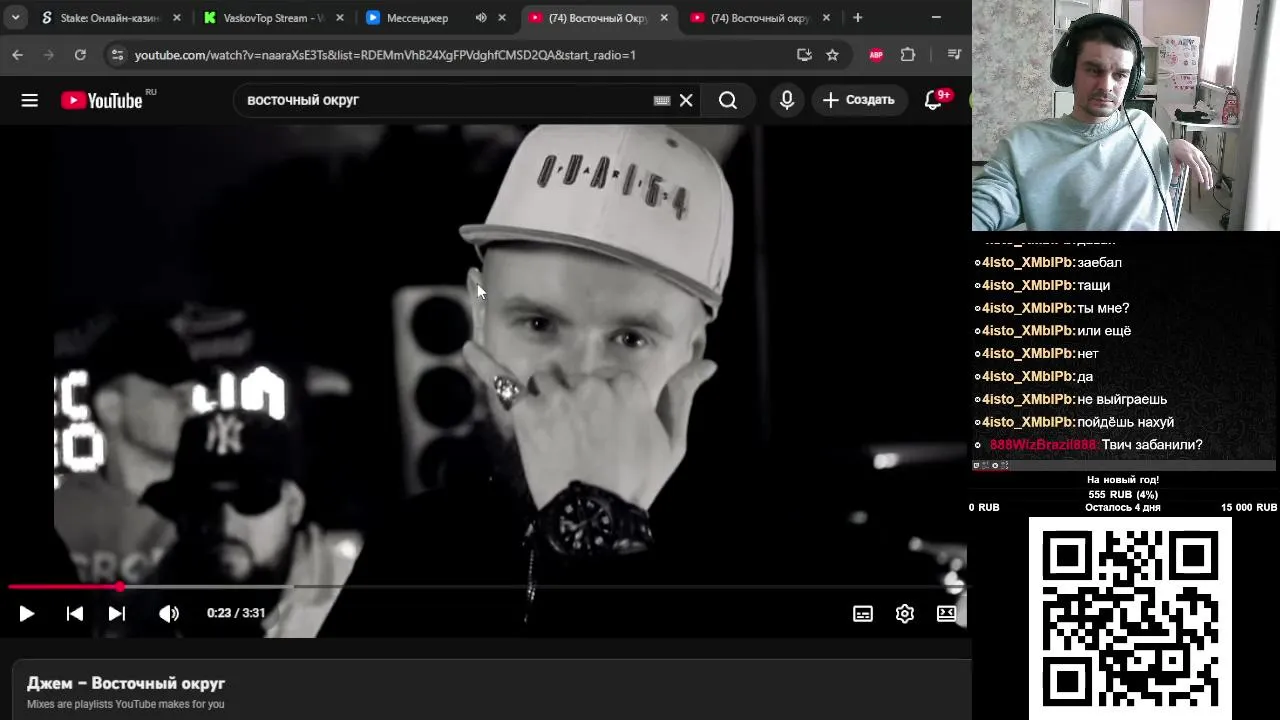Viewport: 1280px width, 720px height.
Task: Open video player settings gear
Action: click(905, 614)
